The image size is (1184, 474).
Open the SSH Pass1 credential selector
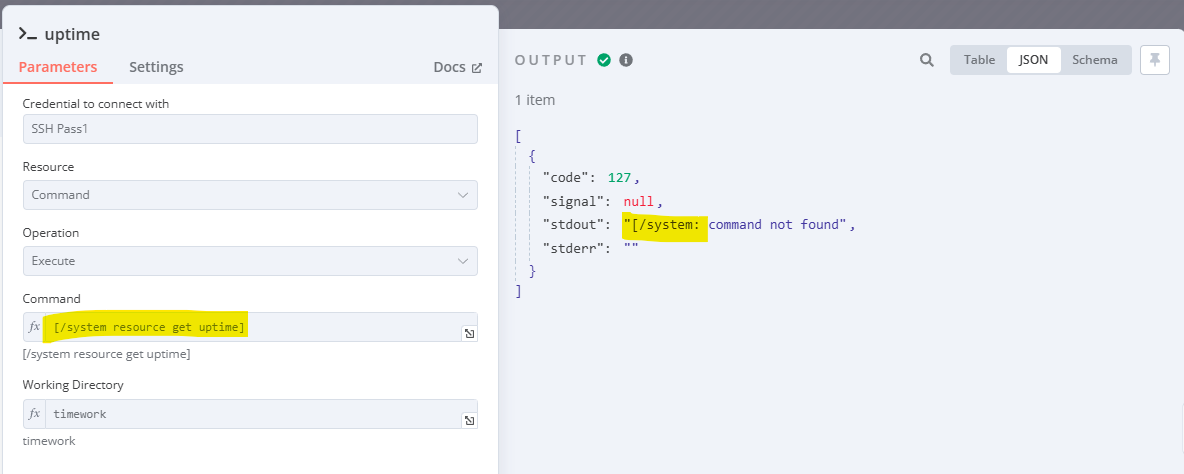tap(250, 129)
